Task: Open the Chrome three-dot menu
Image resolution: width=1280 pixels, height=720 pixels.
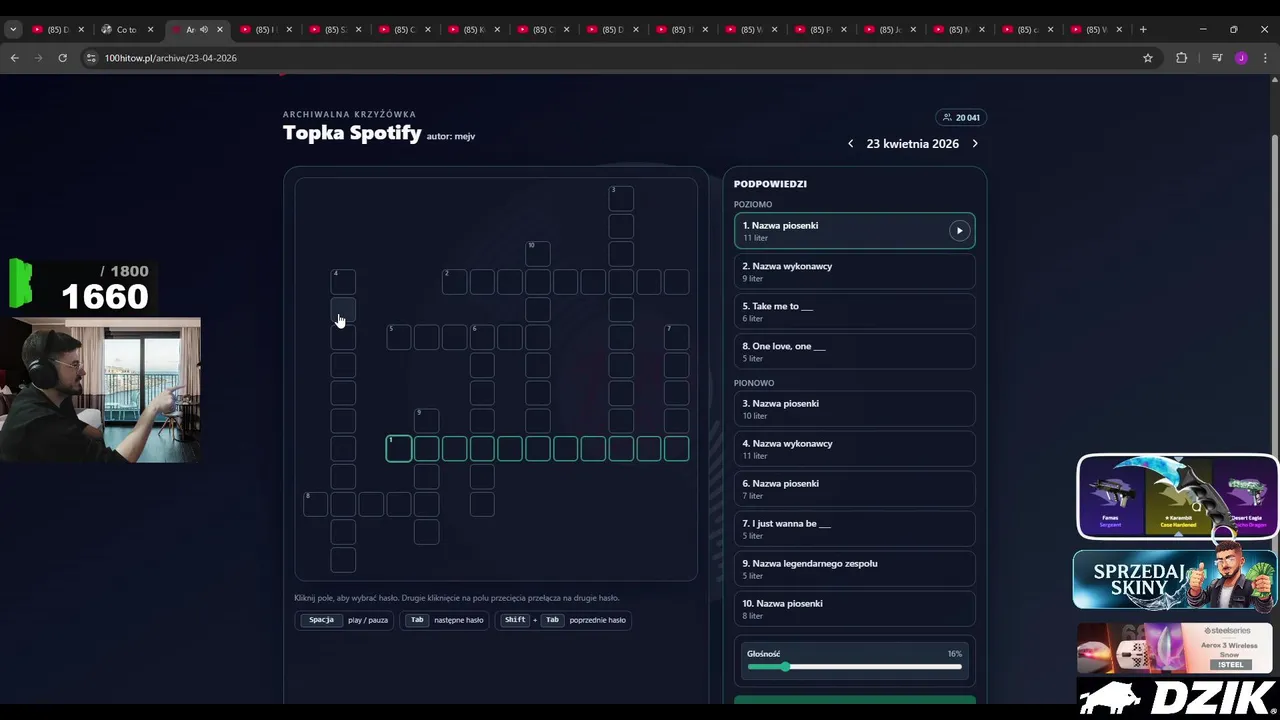Action: 1266,58
